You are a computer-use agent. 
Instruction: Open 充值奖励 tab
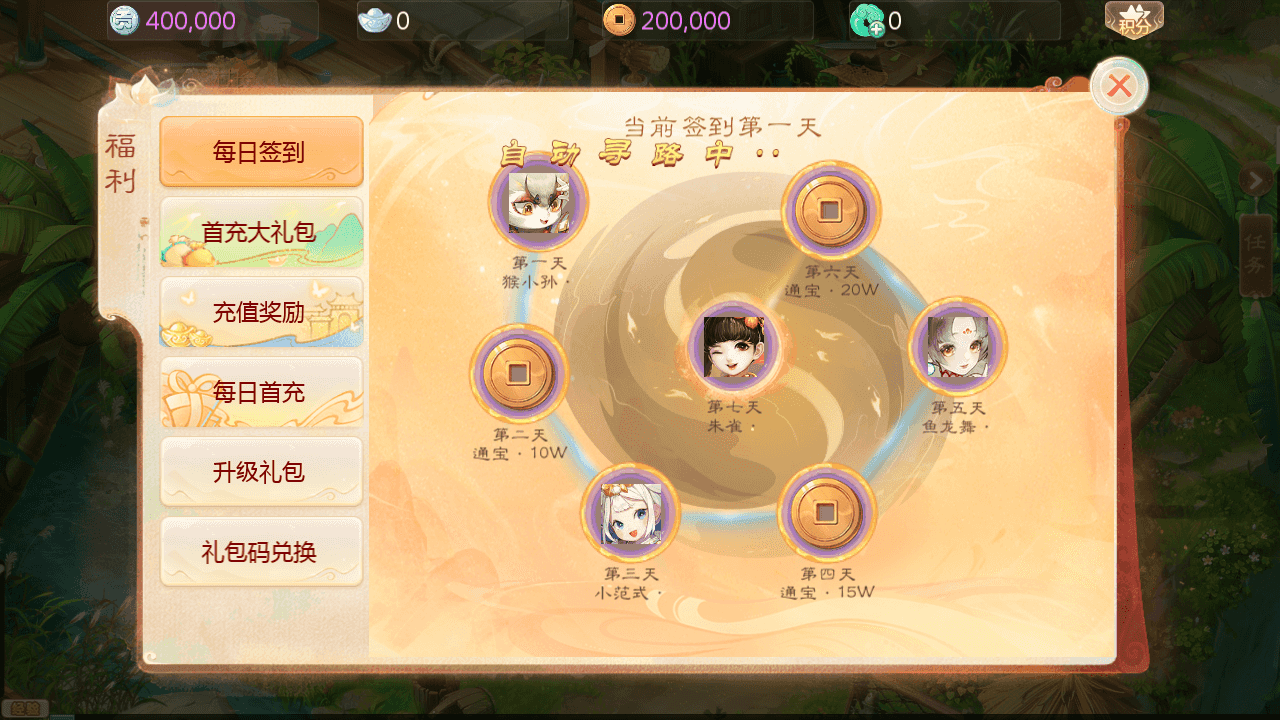261,312
